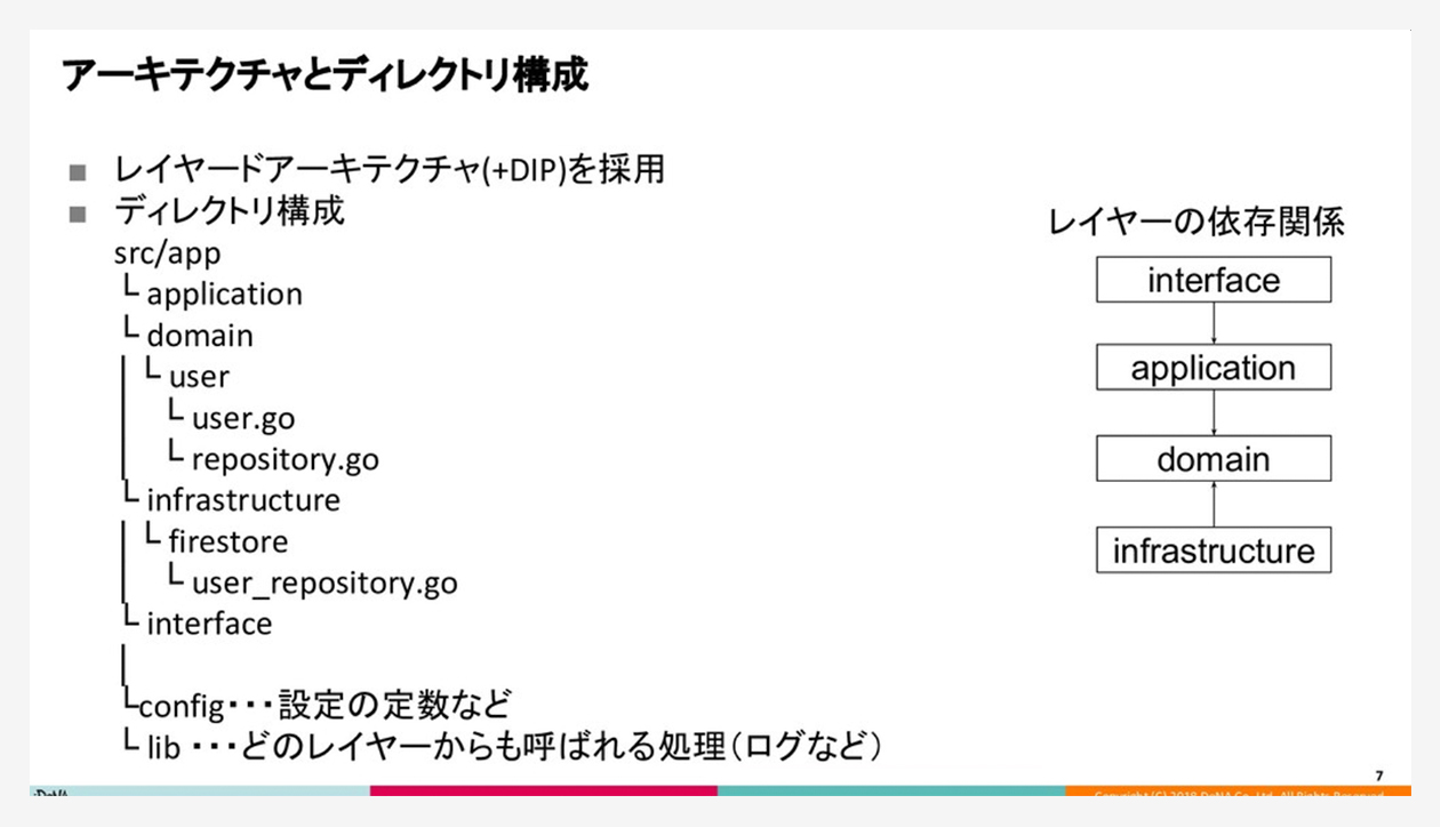Select the application folder in directory tree
Viewport: 1440px width, 827px height.
[x=224, y=295]
